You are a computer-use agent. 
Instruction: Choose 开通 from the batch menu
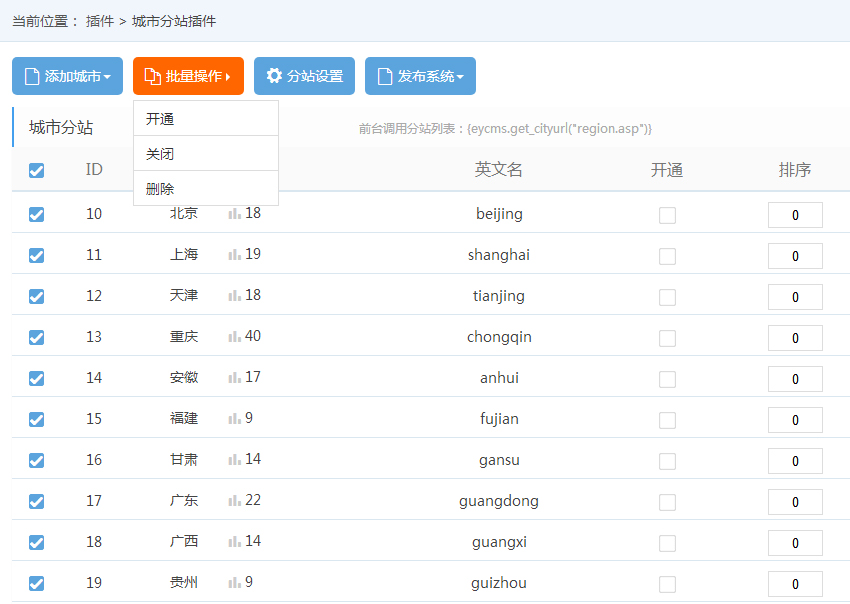160,119
